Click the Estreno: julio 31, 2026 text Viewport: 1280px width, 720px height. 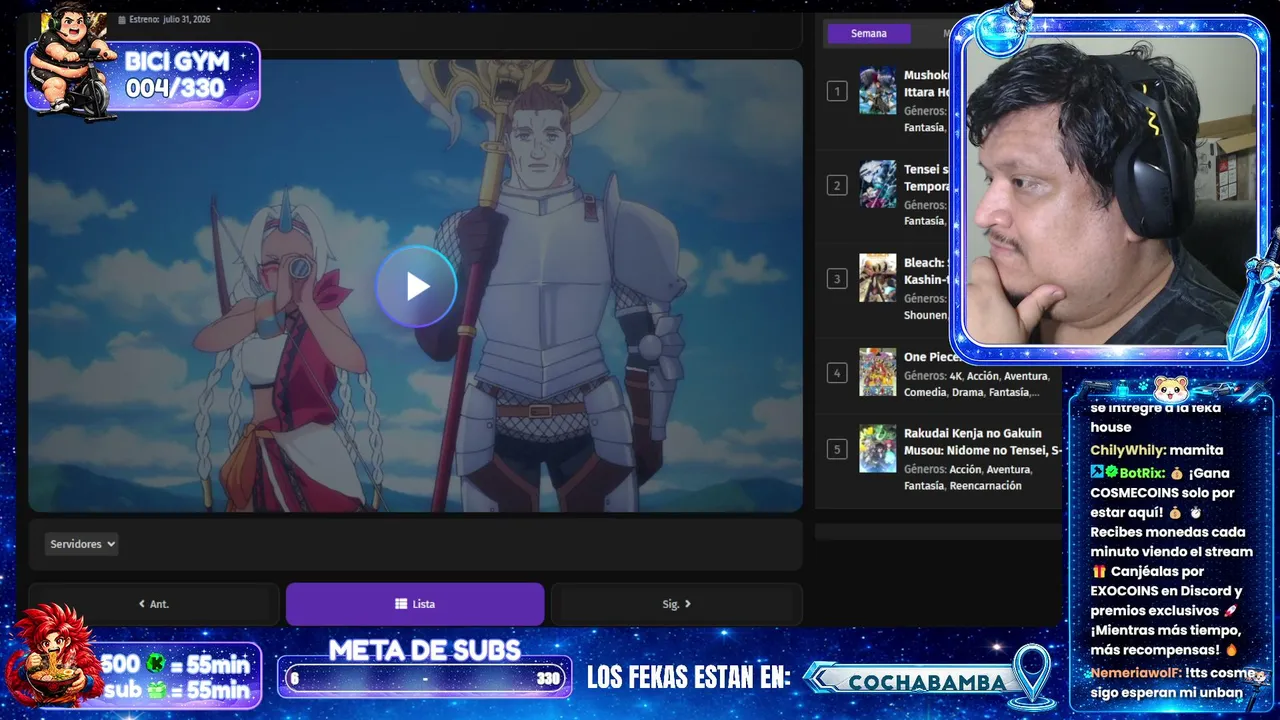click(169, 19)
